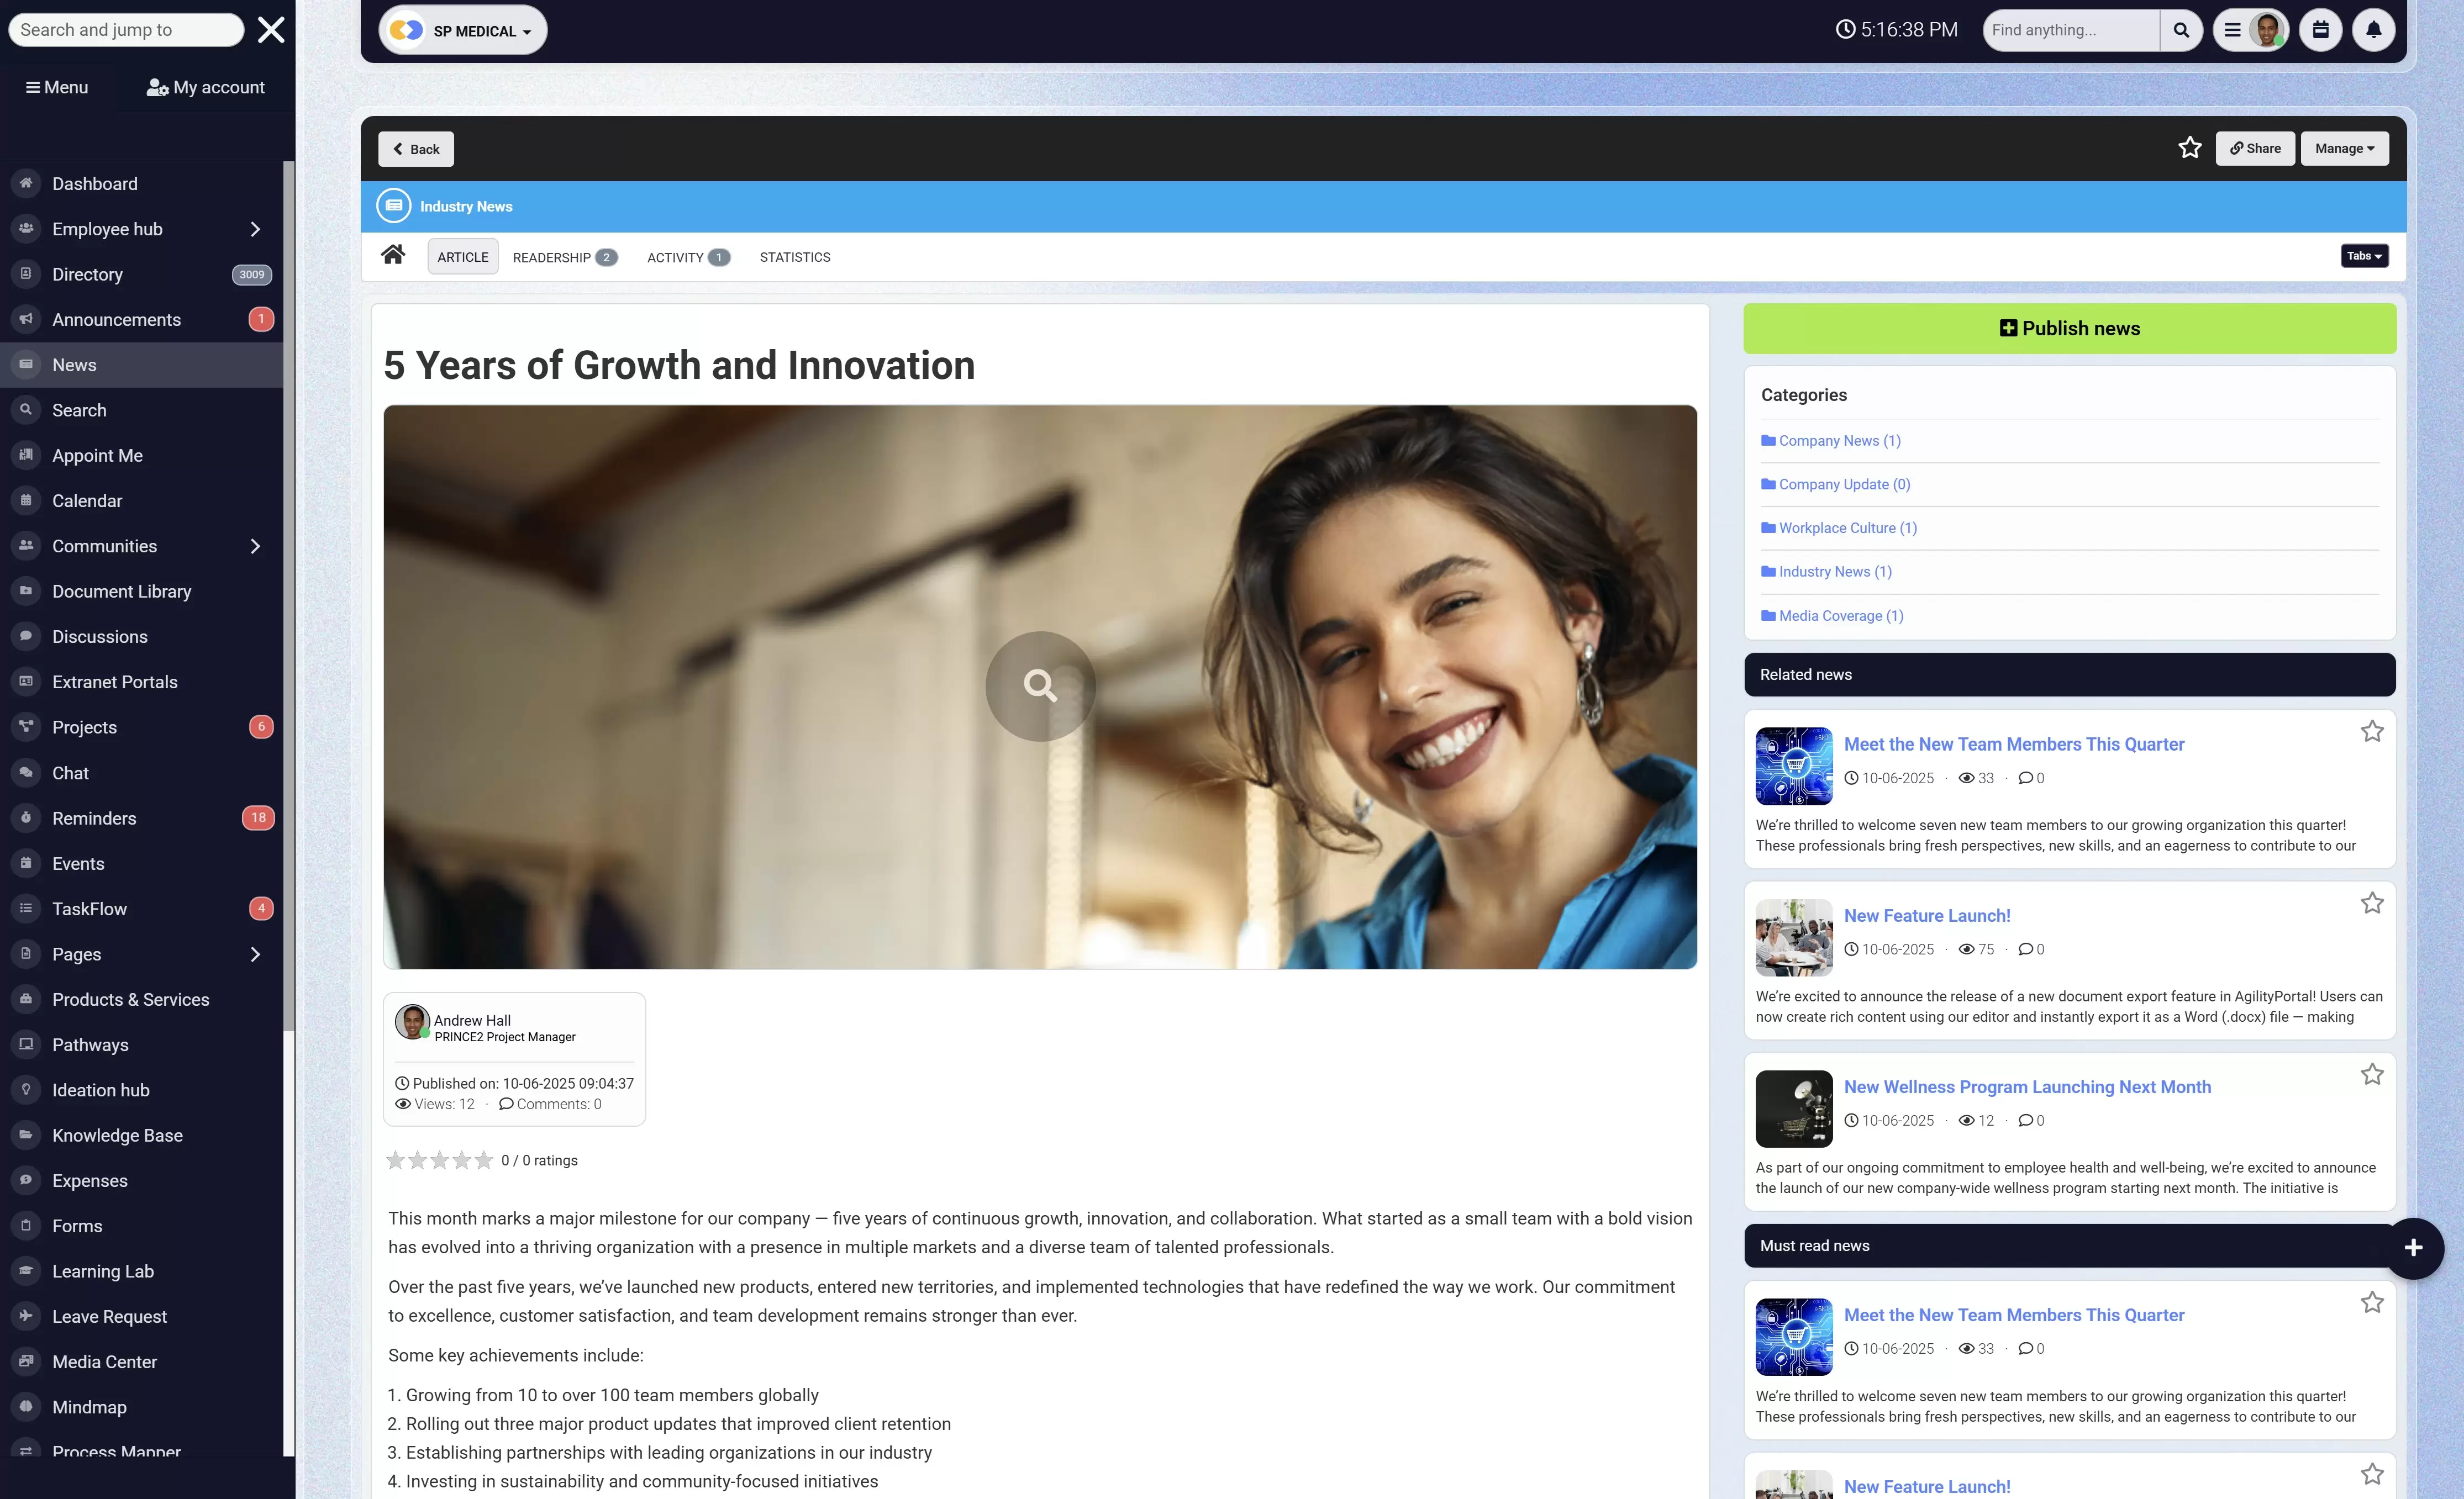Open the Manage dropdown
This screenshot has height=1499, width=2464.
click(2344, 148)
